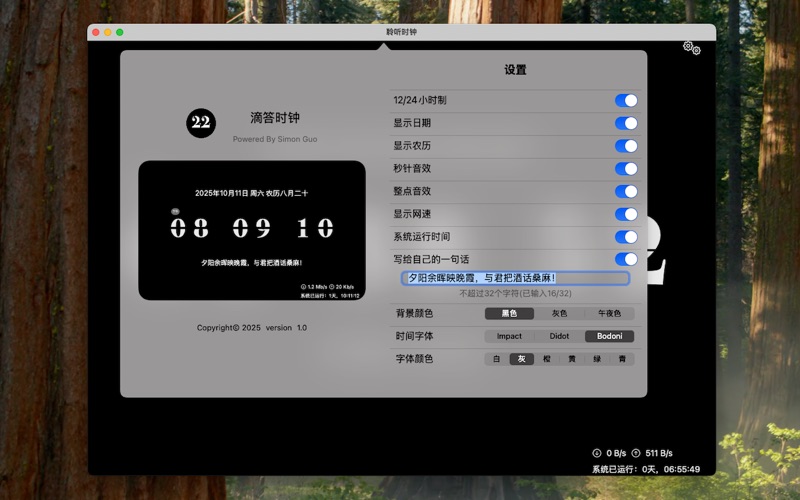
Task: Set font color to 青
Action: pyautogui.click(x=622, y=359)
